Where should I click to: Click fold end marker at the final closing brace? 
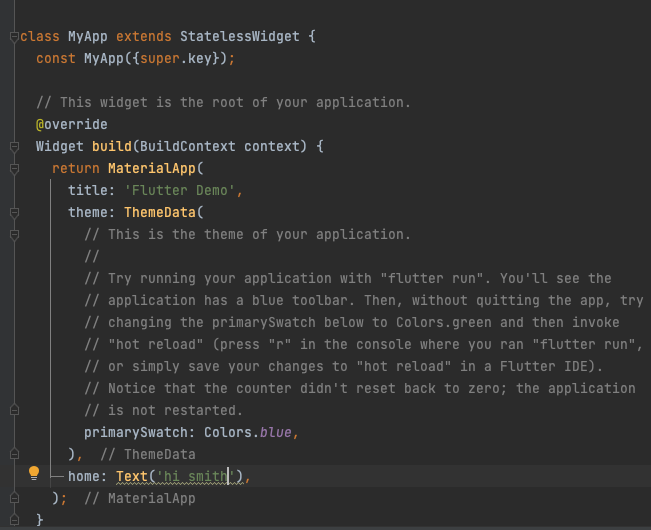click(14, 520)
